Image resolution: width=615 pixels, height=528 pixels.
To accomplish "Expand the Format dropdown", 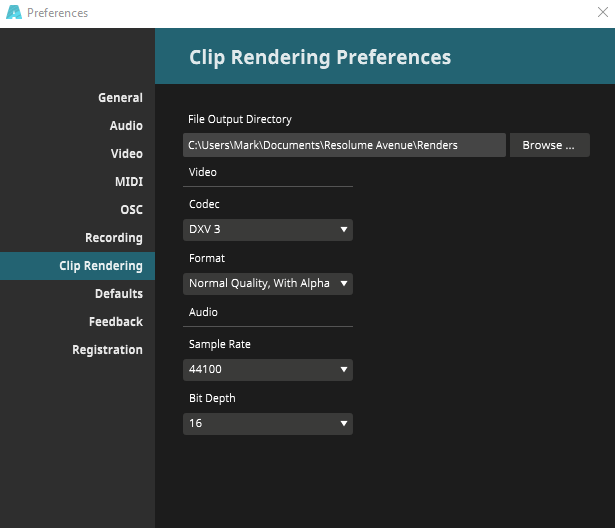I will coord(268,284).
